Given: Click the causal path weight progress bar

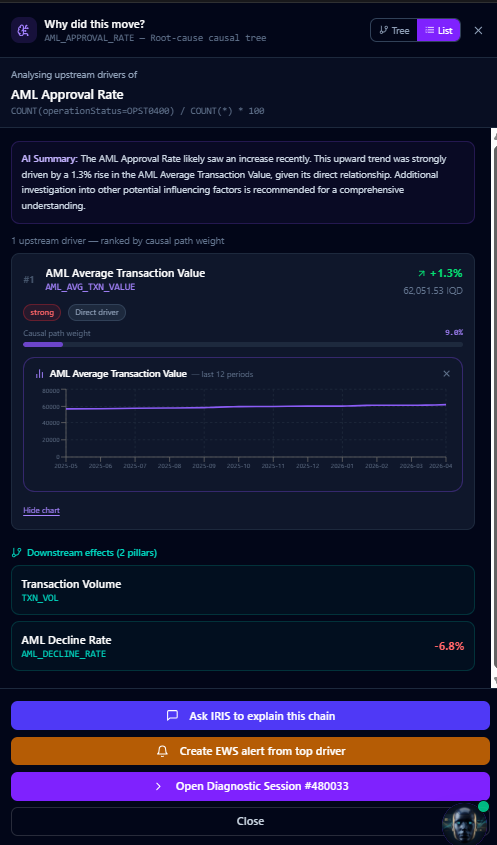Looking at the screenshot, I should [x=243, y=344].
